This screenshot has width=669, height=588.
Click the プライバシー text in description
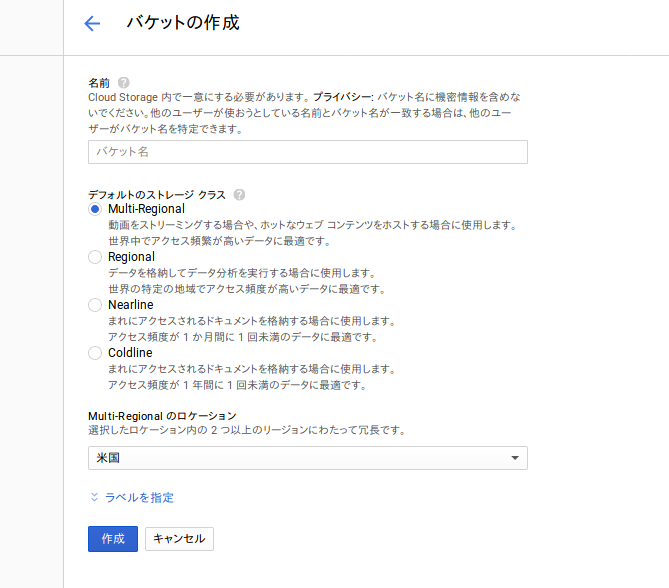click(x=343, y=97)
